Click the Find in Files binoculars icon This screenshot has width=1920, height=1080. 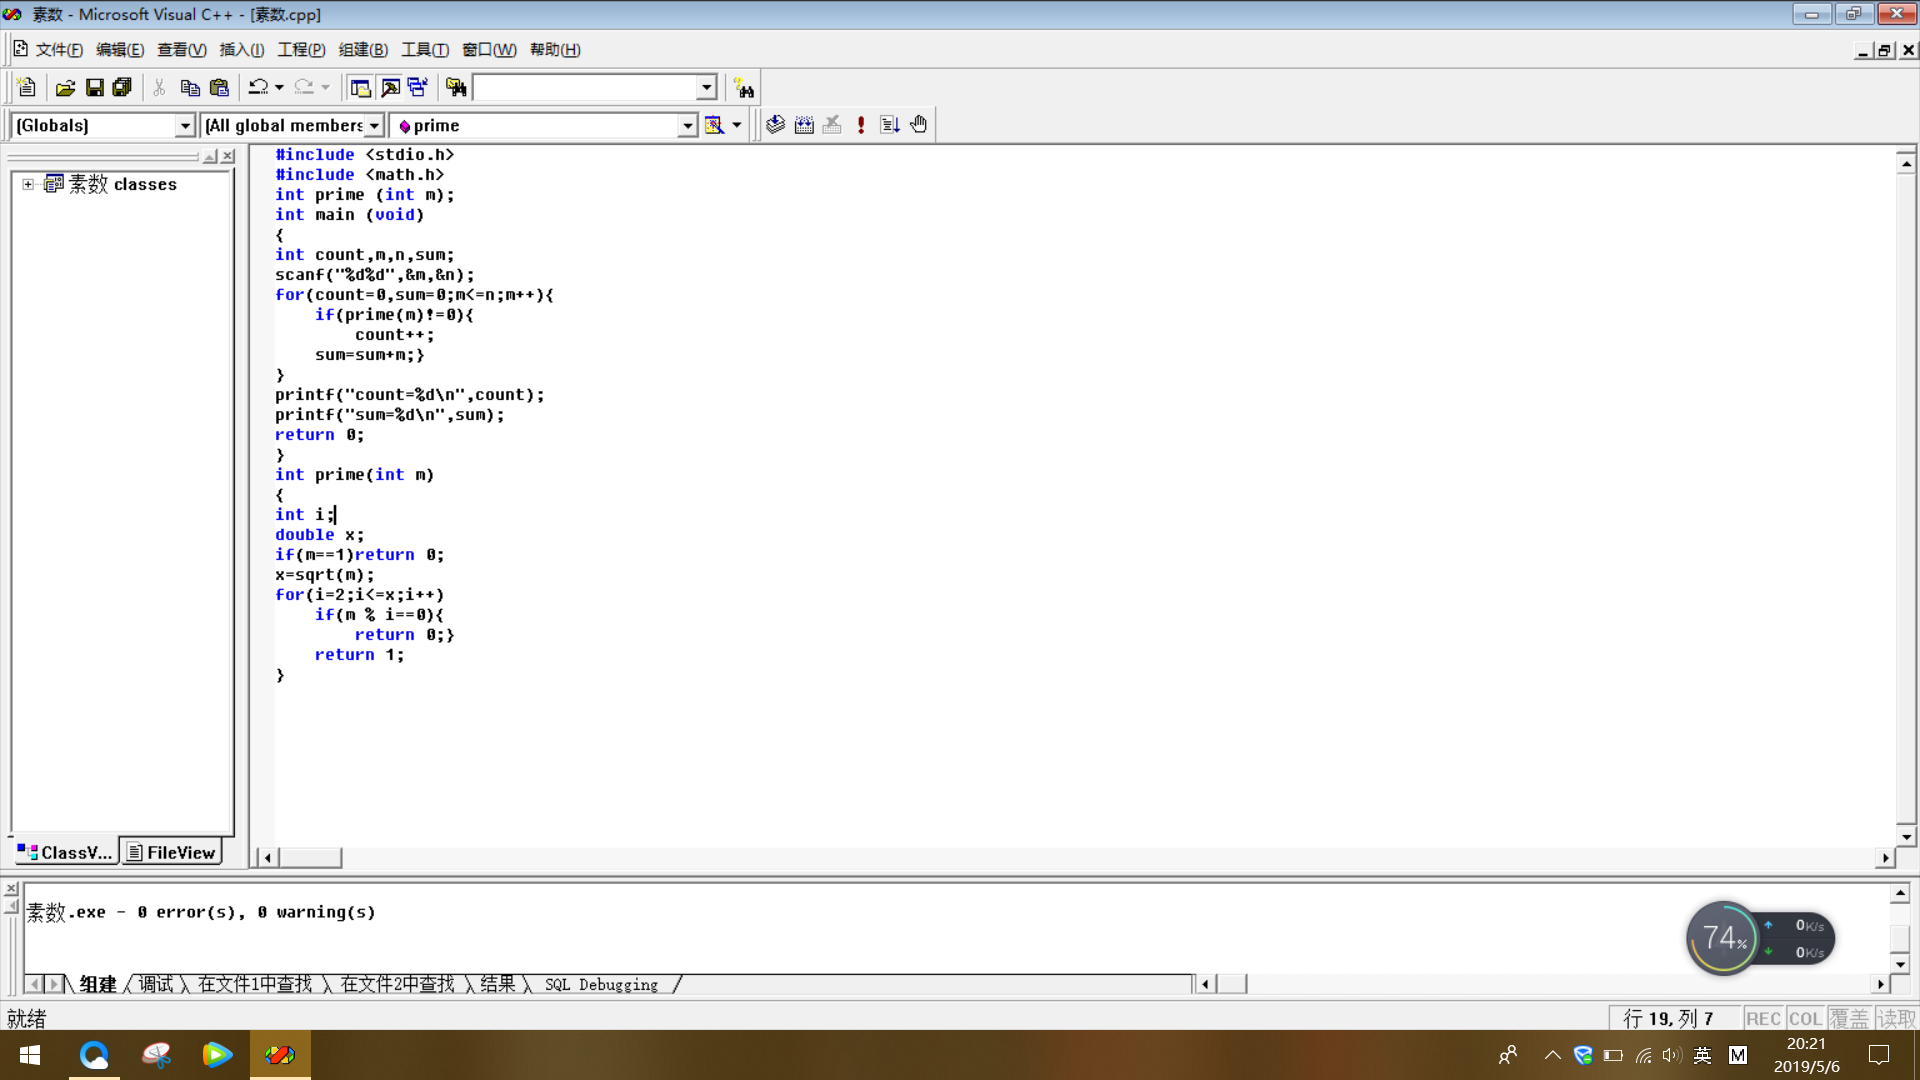tap(456, 88)
